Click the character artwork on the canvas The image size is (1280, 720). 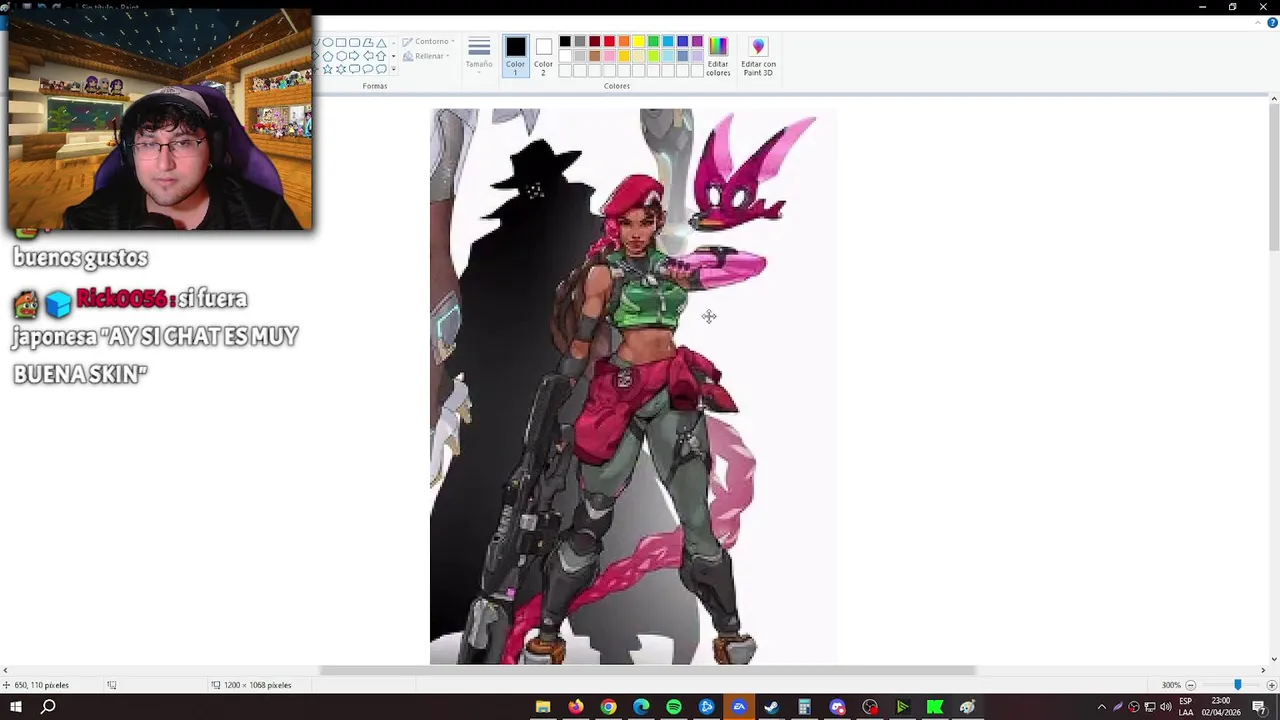(633, 386)
